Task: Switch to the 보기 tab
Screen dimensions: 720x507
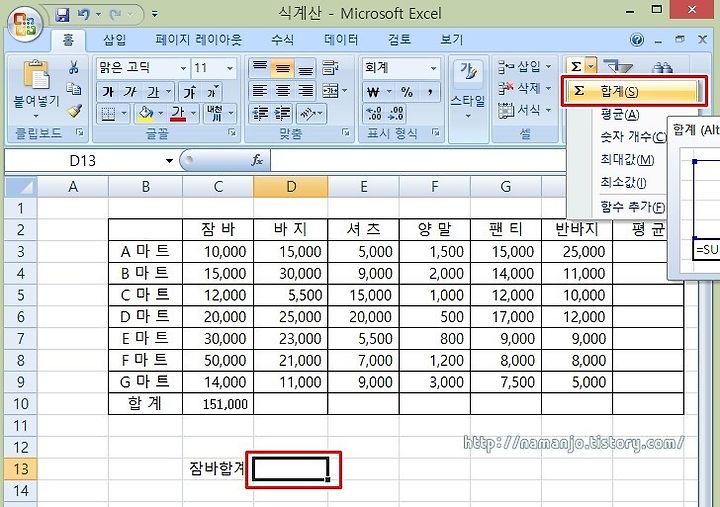Action: click(x=452, y=40)
